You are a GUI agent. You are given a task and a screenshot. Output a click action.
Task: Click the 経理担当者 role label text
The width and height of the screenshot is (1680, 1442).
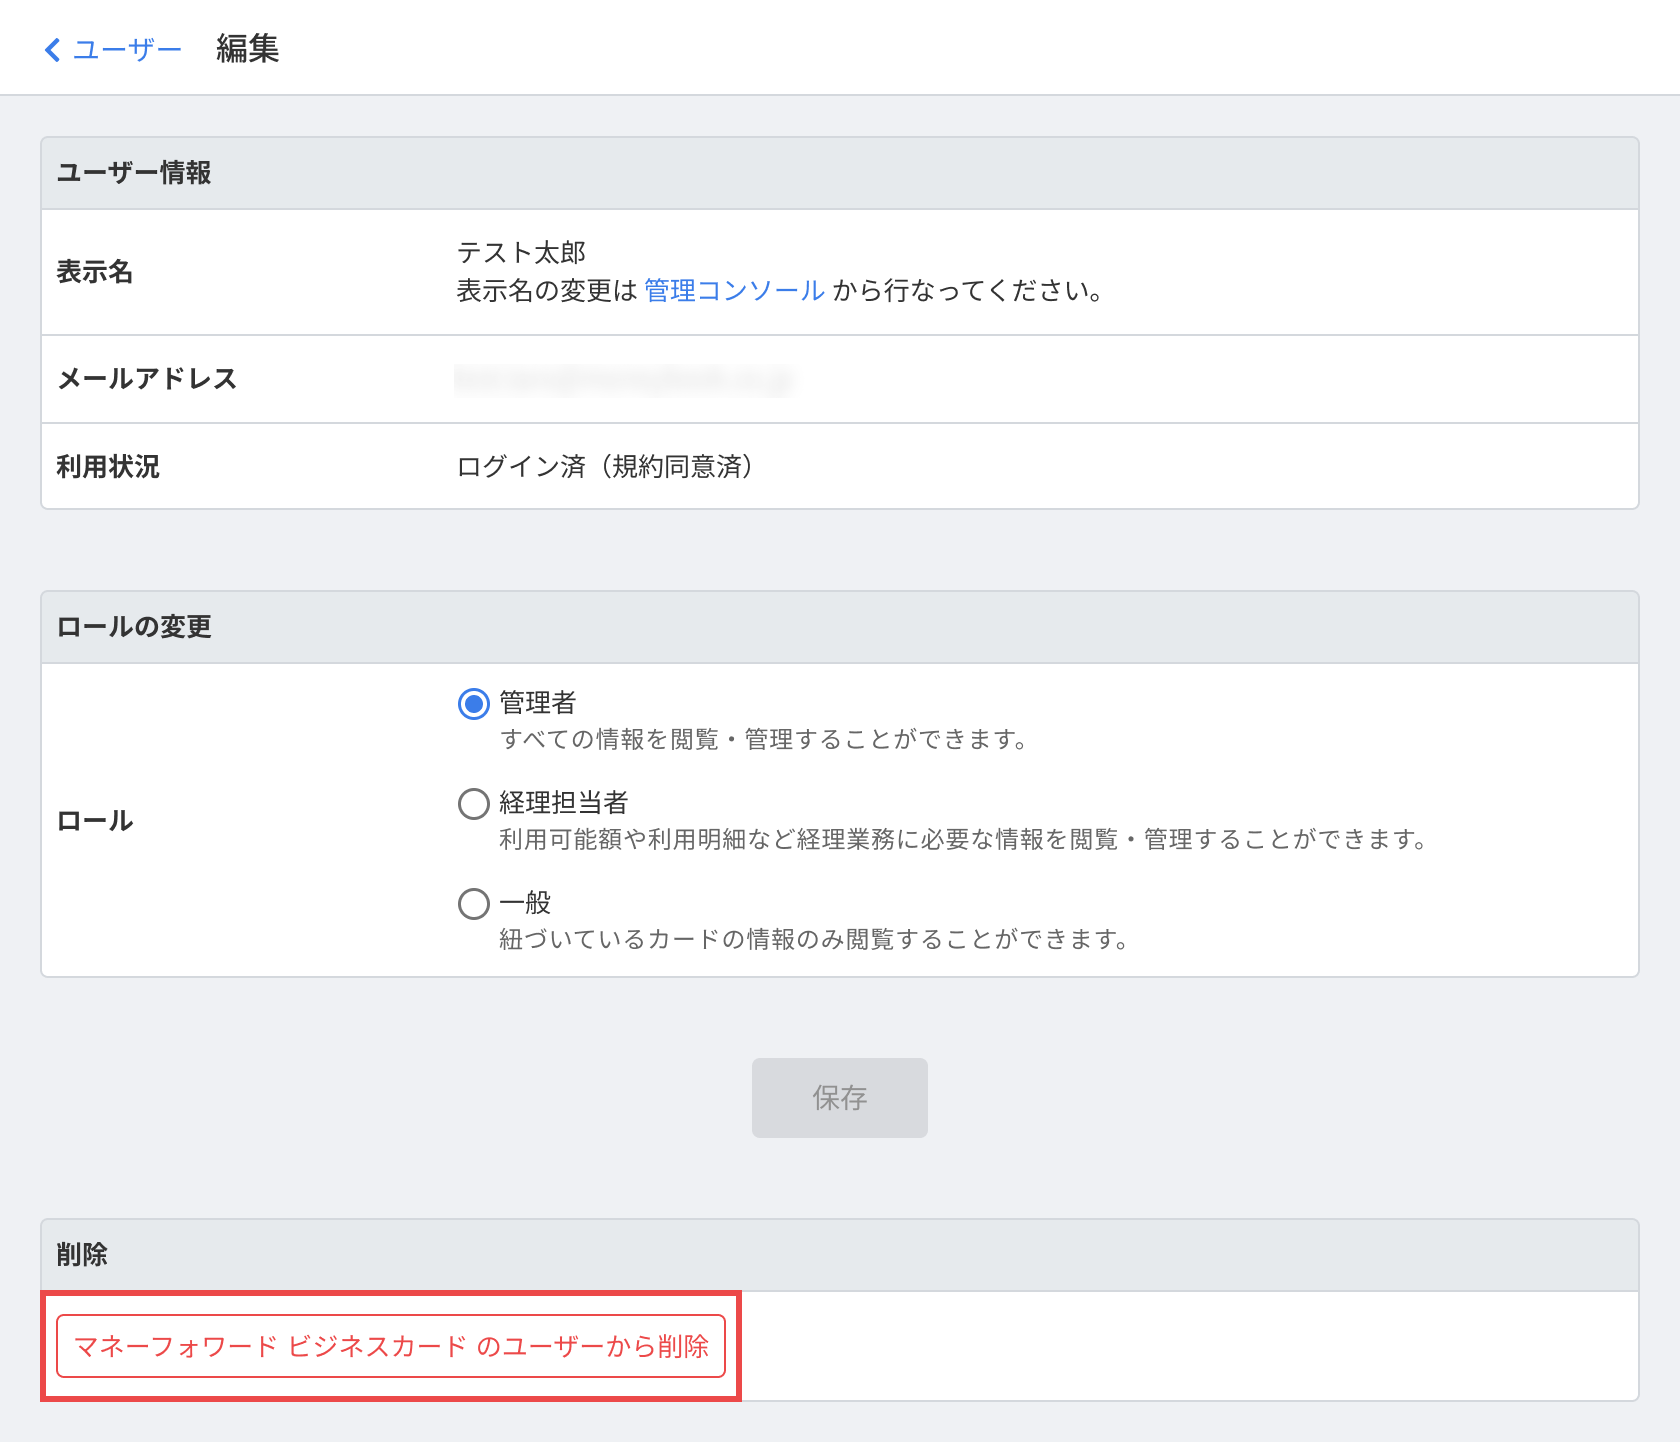[563, 803]
